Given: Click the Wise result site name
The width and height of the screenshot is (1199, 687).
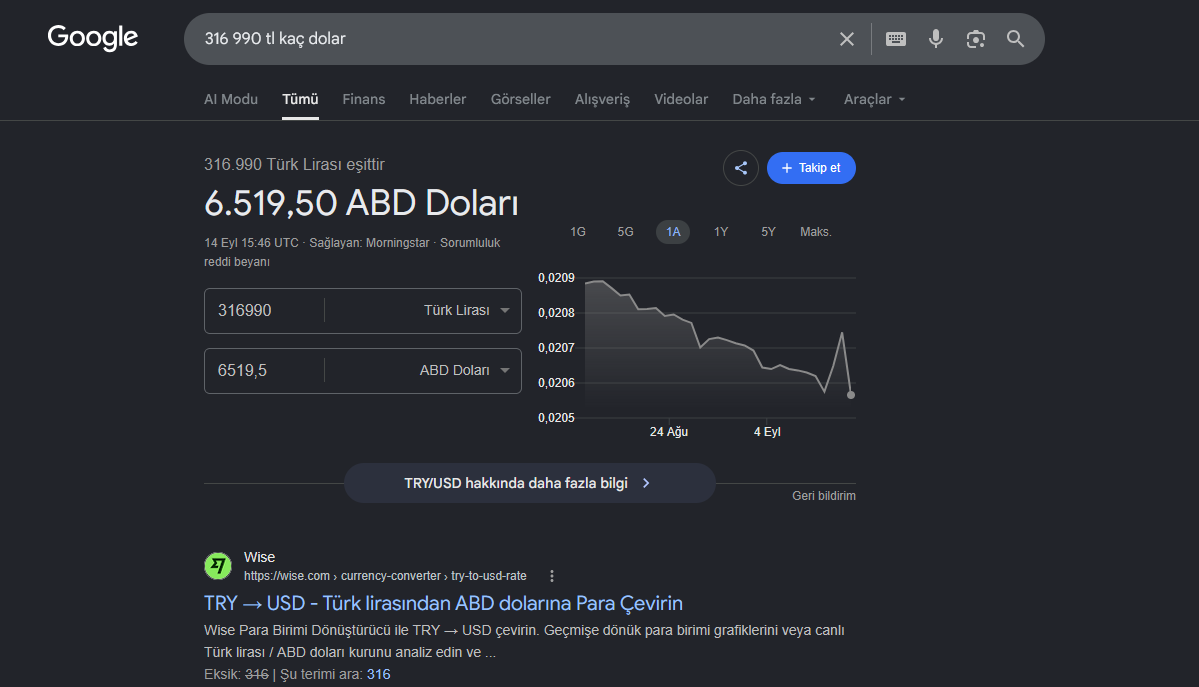Looking at the screenshot, I should (x=259, y=557).
